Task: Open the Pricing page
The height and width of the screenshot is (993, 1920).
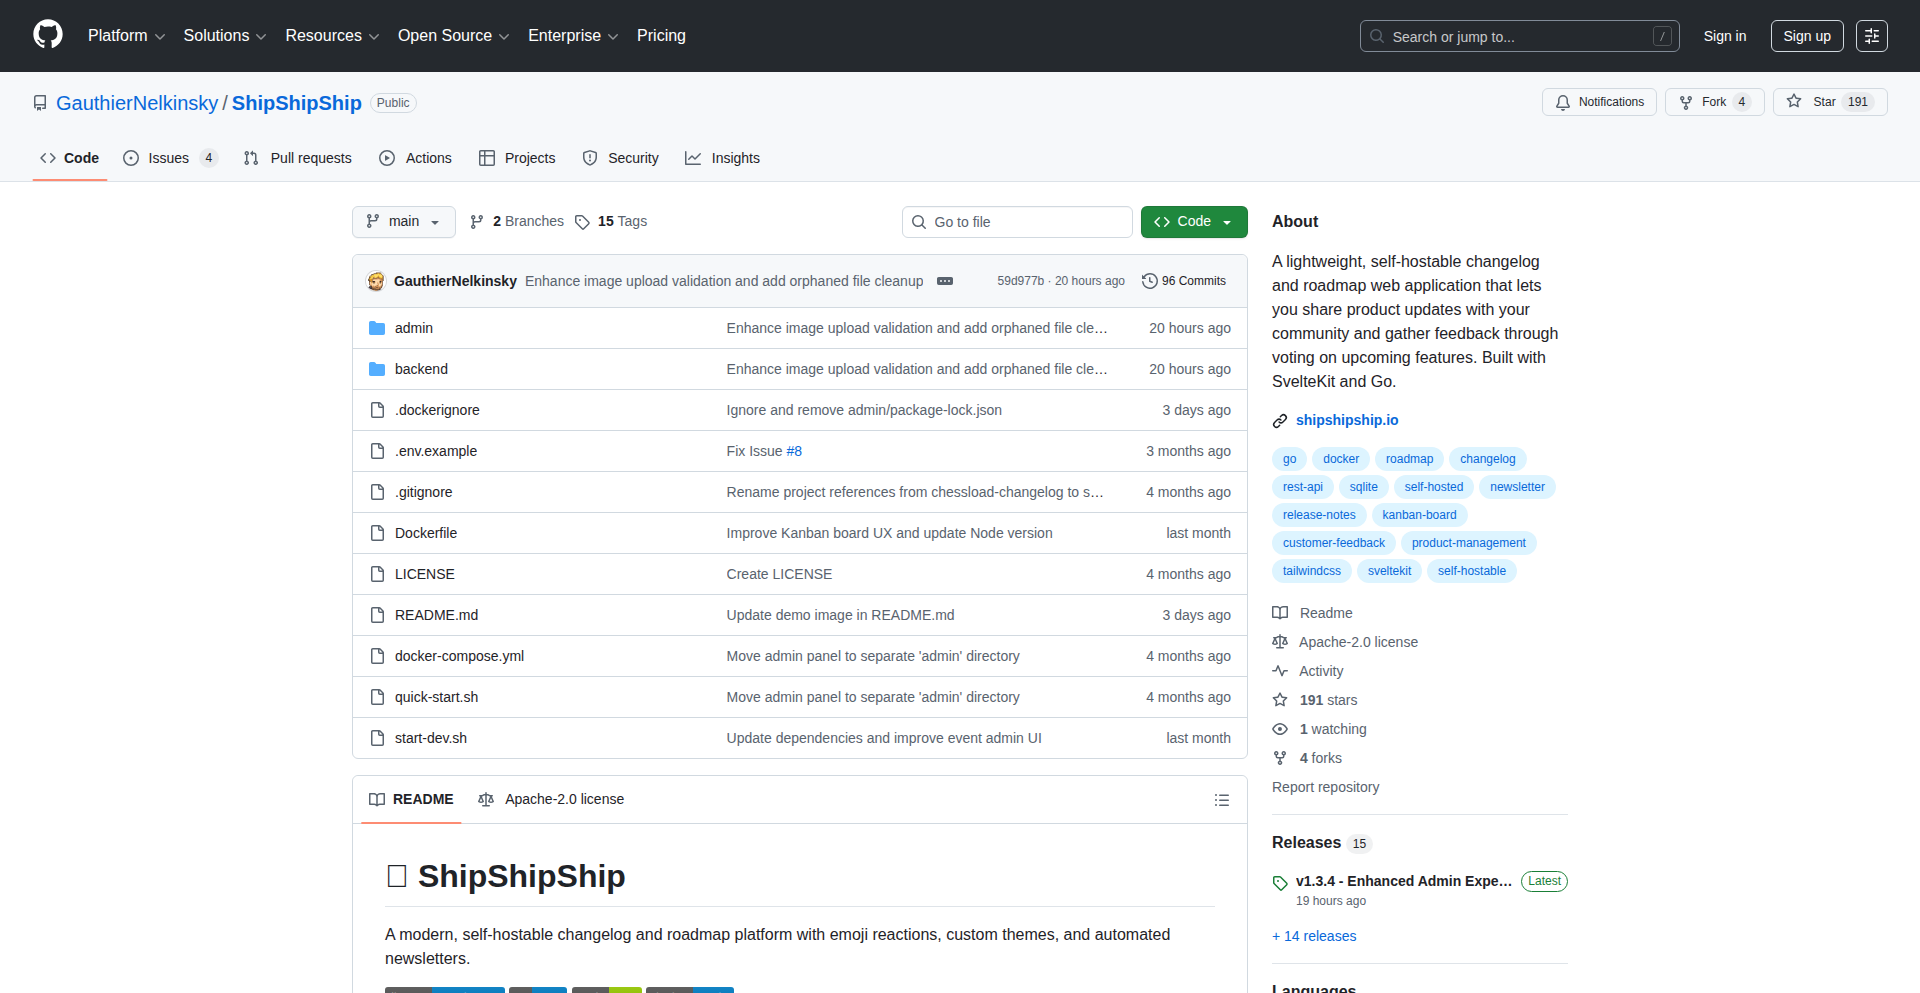Action: coord(661,36)
